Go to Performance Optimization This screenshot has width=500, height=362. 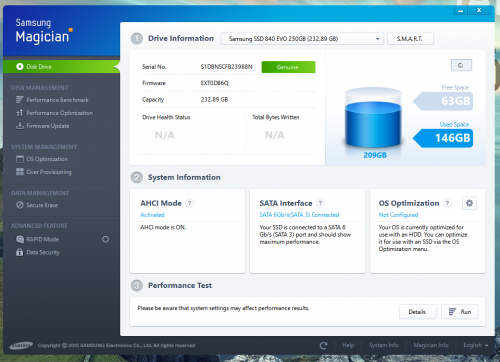tap(60, 113)
